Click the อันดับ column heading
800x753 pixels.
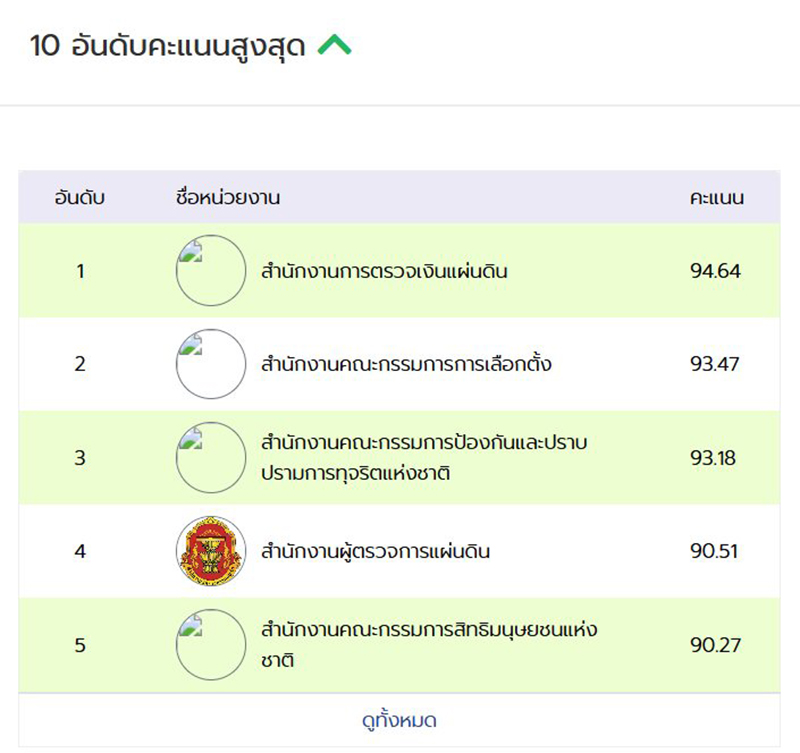tap(81, 198)
